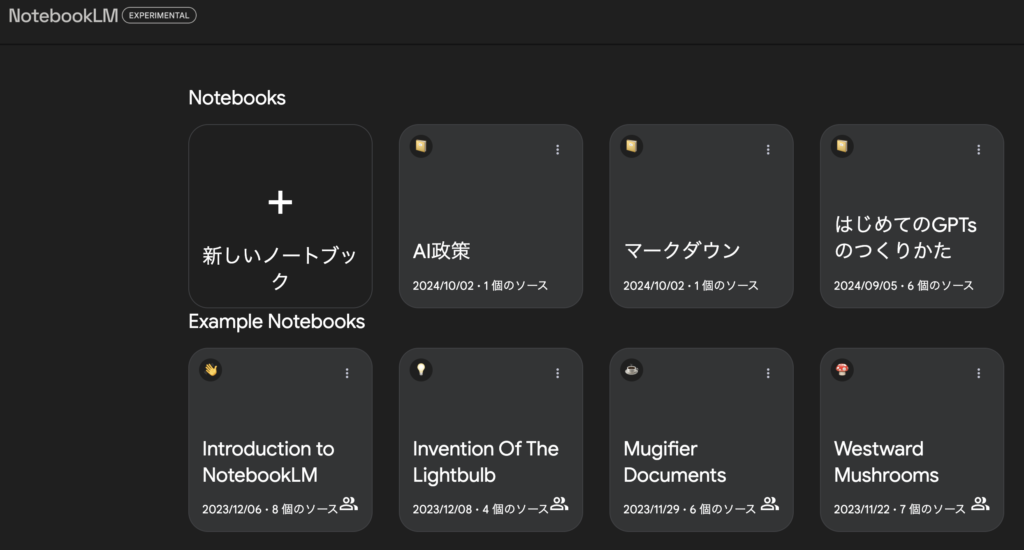Open the three-dot menu on AI政策 card
The image size is (1024, 550).
[558, 150]
